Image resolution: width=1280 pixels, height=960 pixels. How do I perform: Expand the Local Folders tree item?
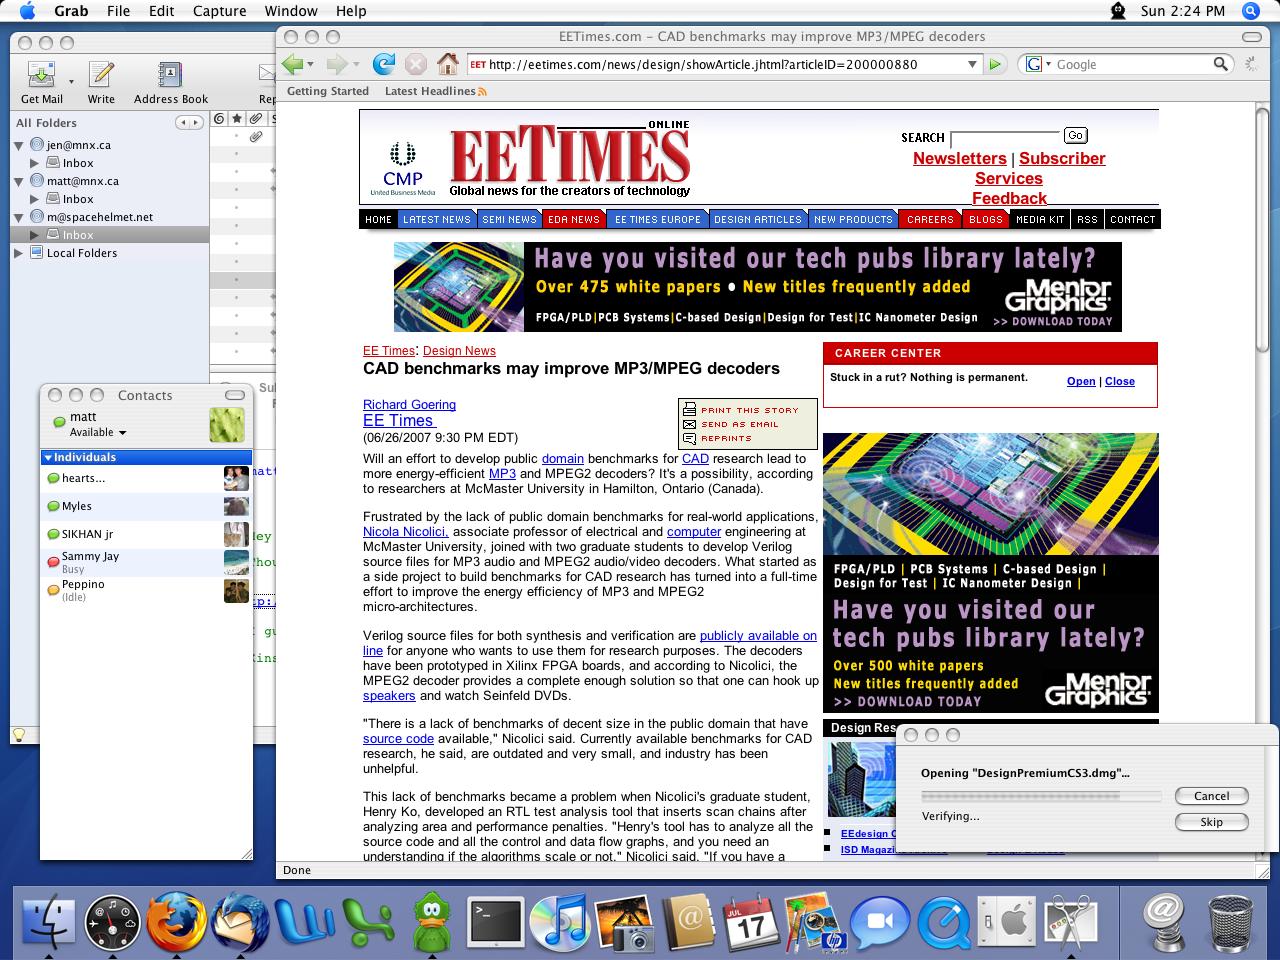tap(18, 253)
